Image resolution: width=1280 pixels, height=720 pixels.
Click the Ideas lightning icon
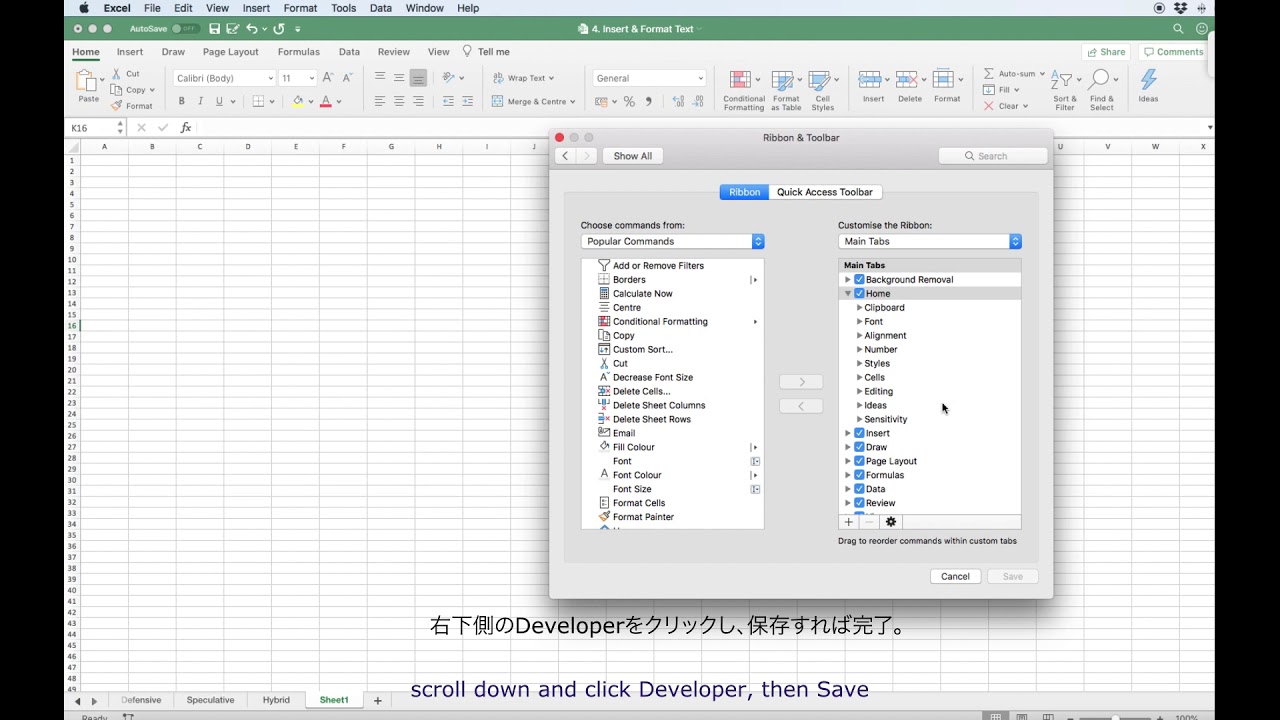[1148, 79]
